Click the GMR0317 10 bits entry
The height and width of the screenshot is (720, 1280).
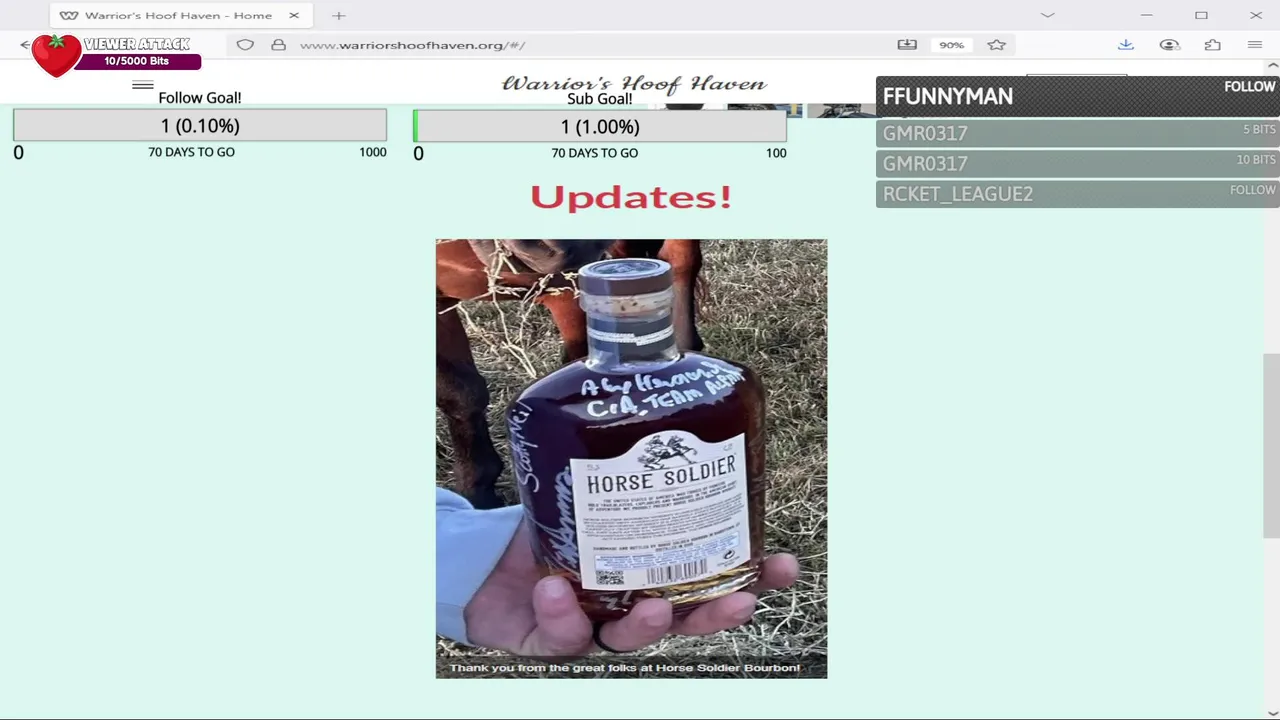pyautogui.click(x=1077, y=163)
